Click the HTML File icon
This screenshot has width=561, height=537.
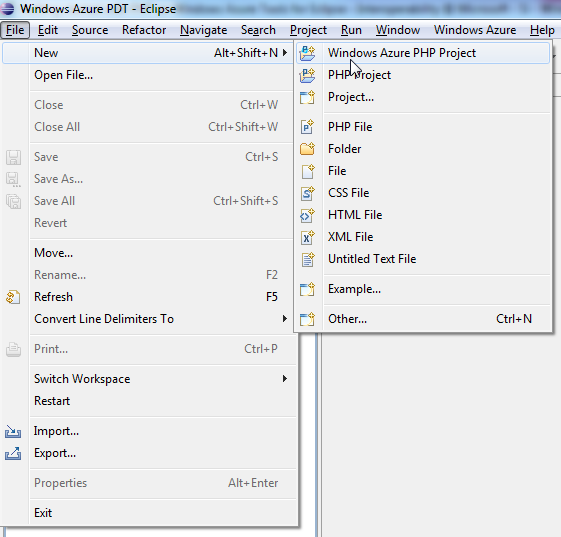coord(307,215)
